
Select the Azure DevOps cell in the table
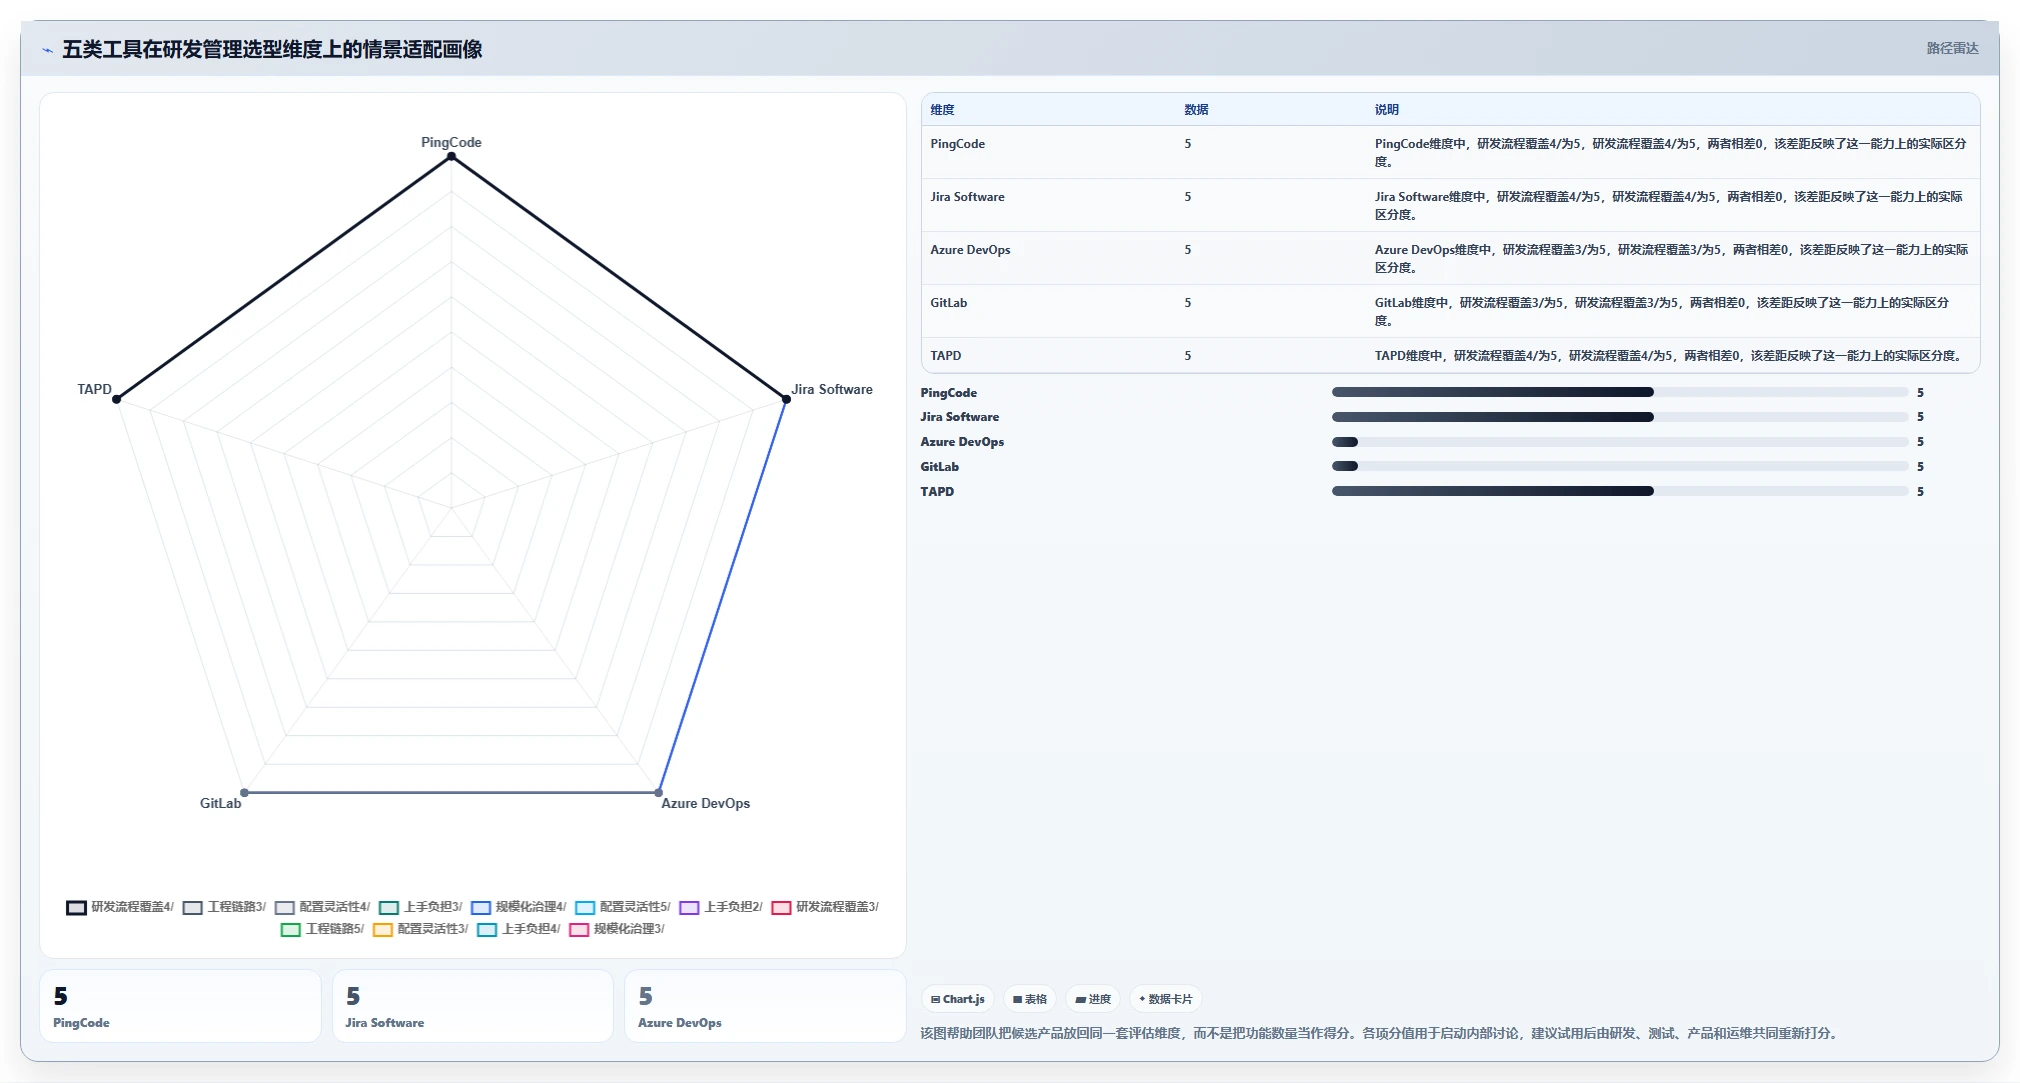pos(970,250)
